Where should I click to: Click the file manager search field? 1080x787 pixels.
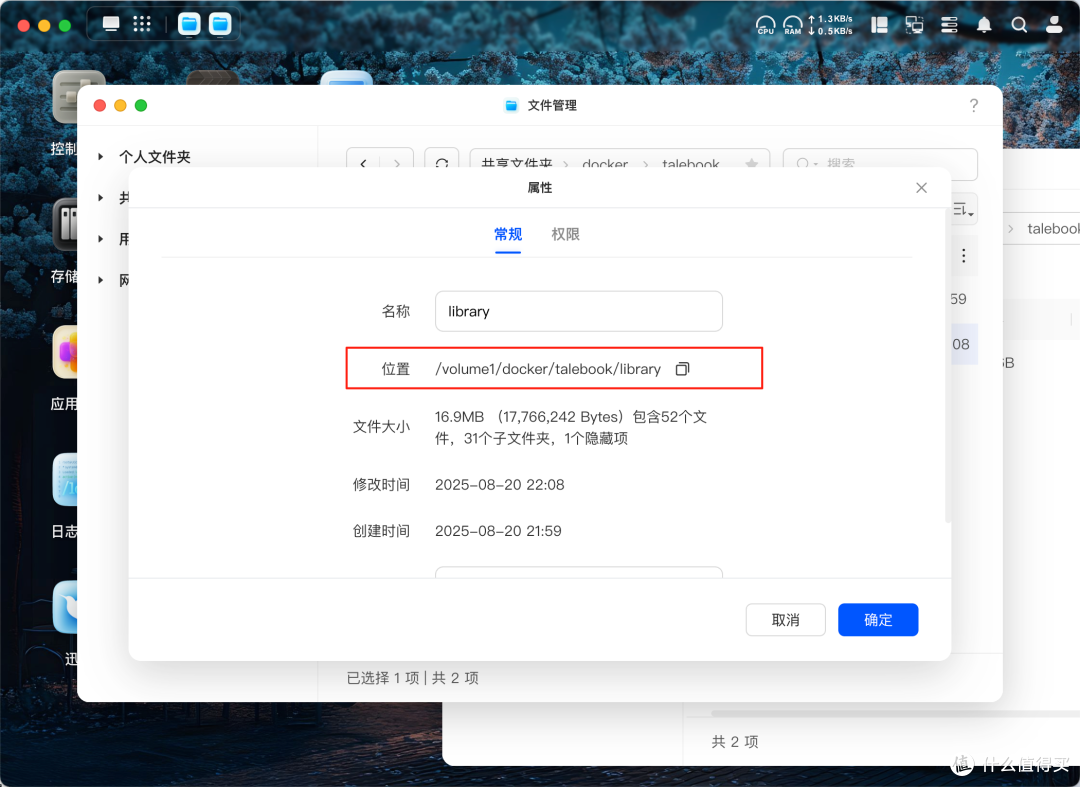[880, 163]
